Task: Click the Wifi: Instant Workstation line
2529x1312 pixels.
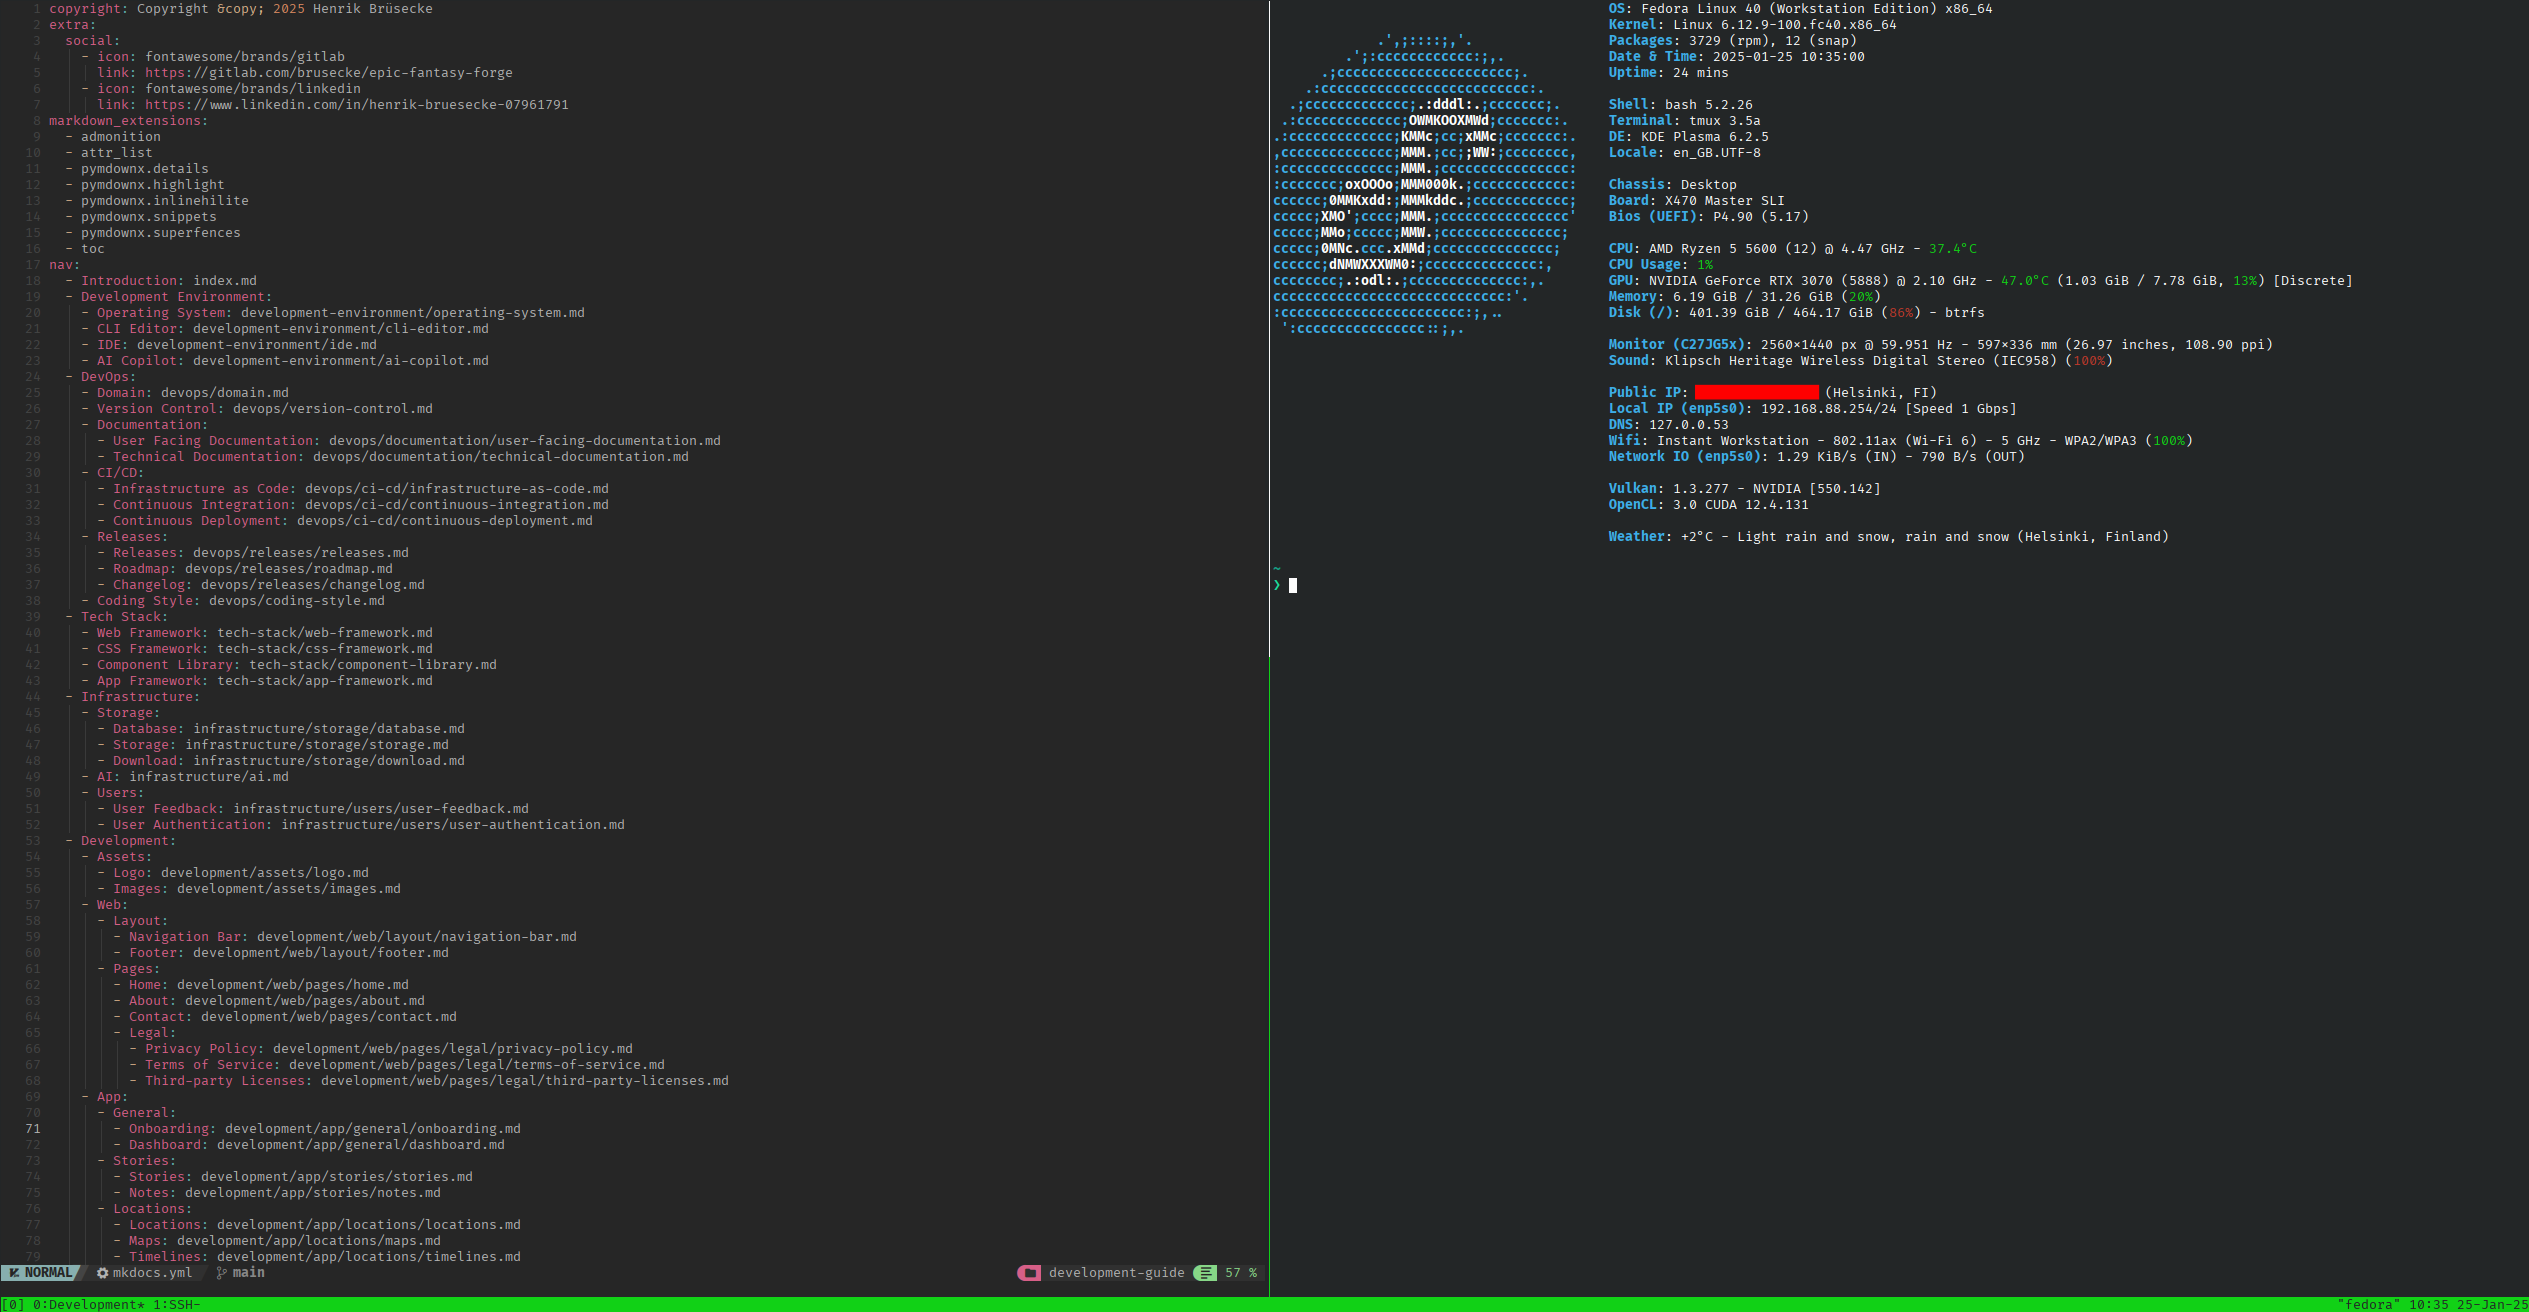Action: pyautogui.click(x=1900, y=441)
